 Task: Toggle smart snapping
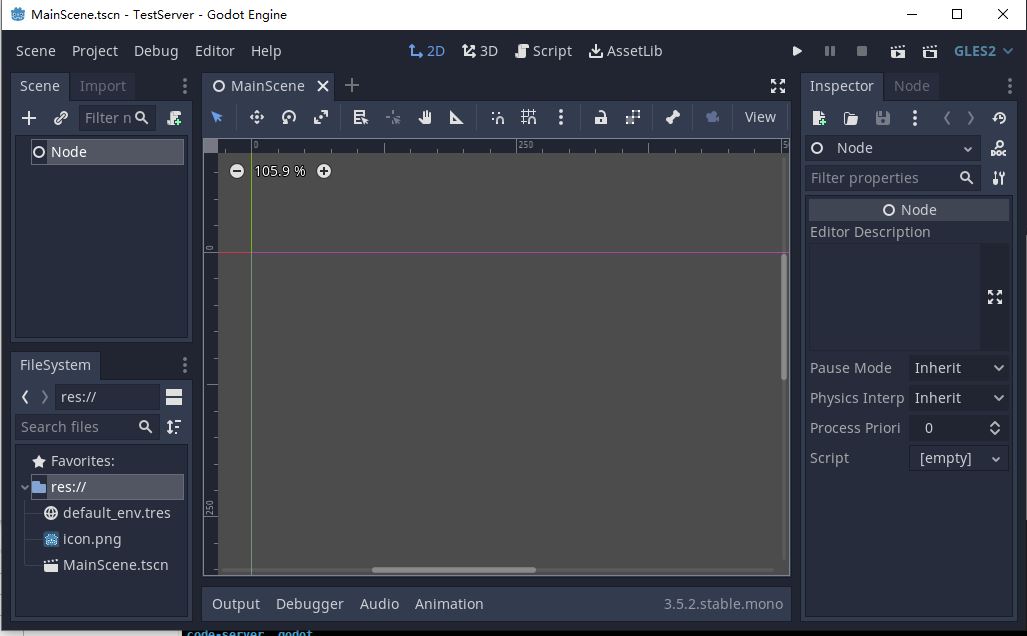click(497, 117)
